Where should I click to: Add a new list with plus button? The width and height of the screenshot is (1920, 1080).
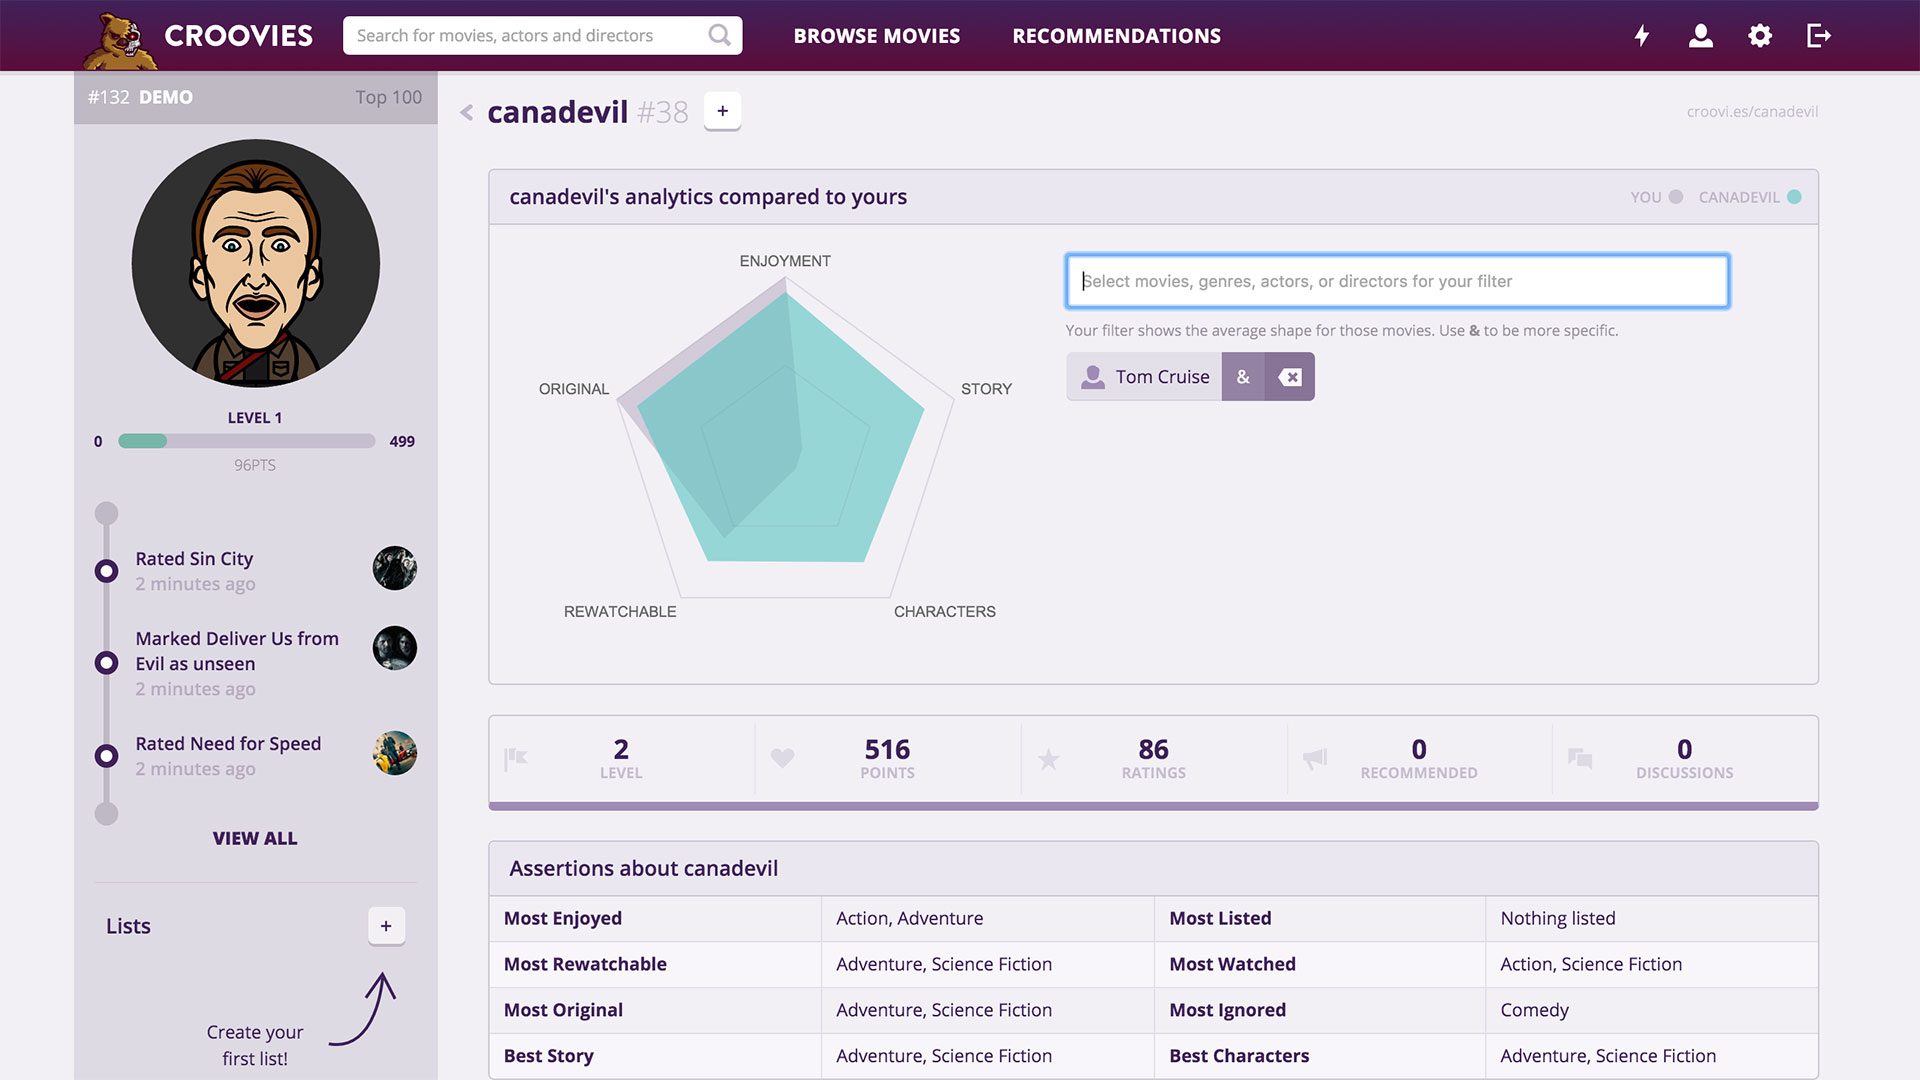point(386,926)
